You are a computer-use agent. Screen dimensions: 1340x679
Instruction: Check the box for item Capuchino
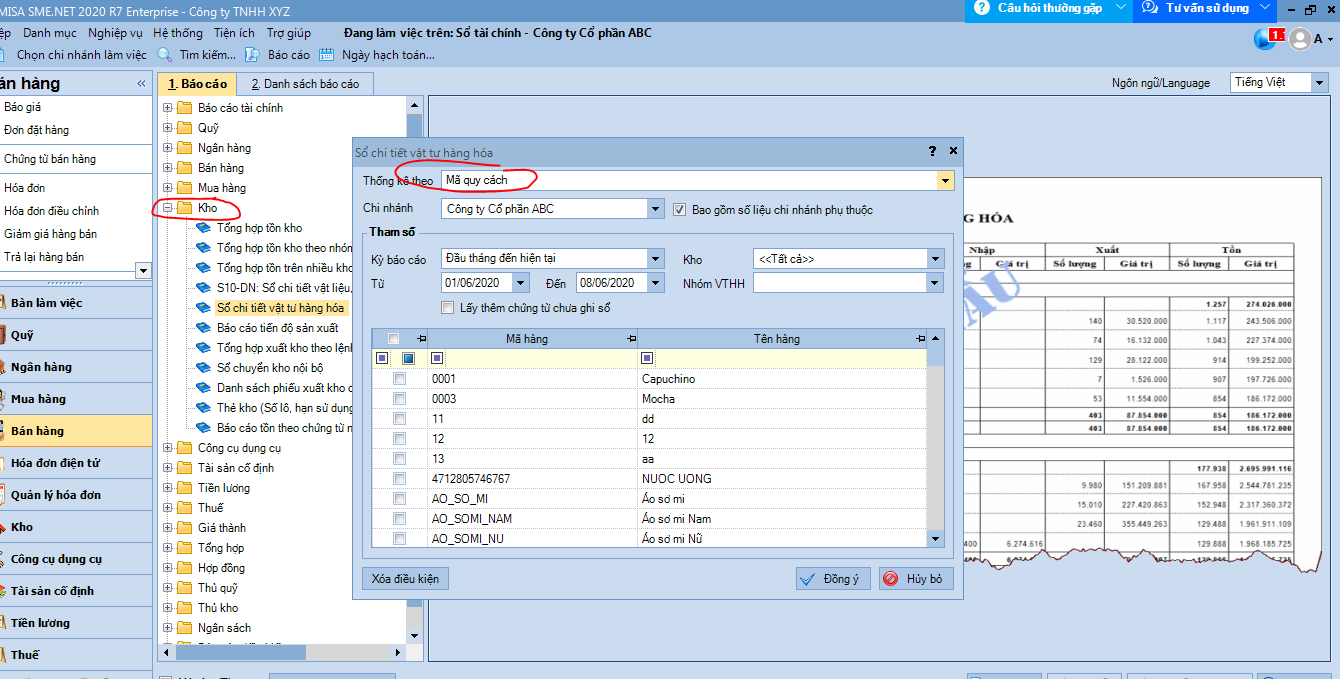point(400,379)
